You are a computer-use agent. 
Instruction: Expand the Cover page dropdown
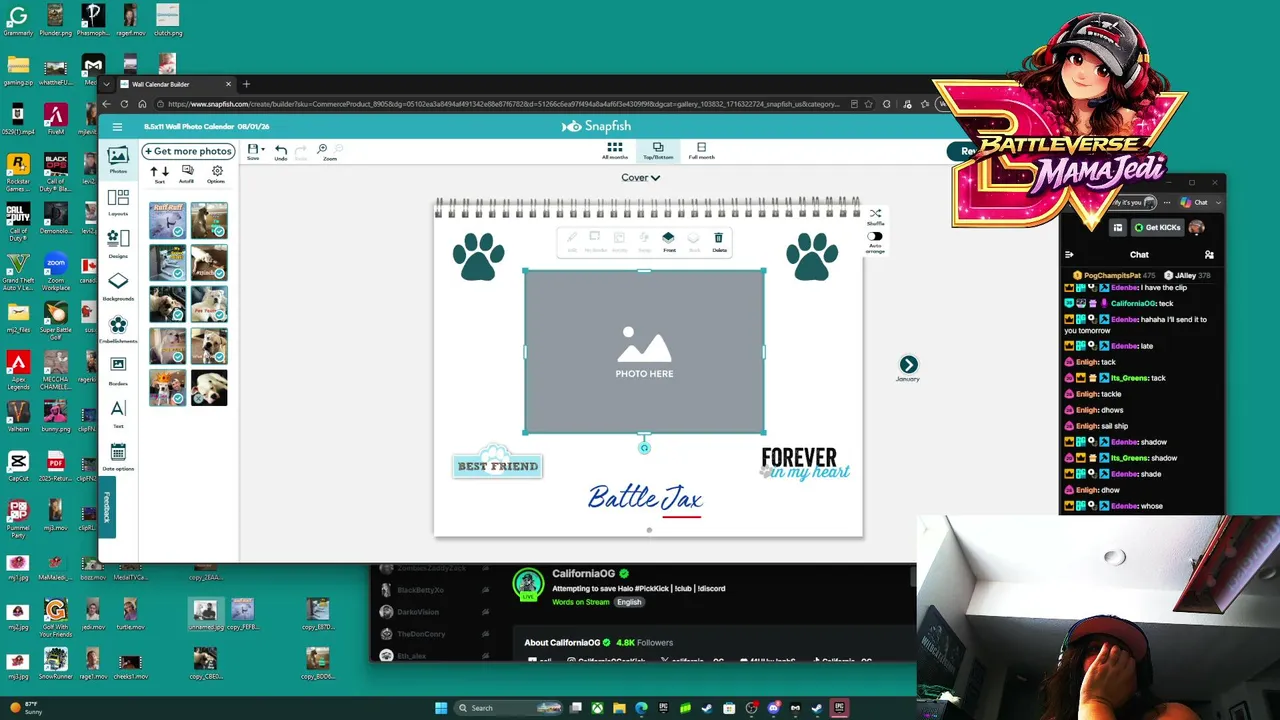click(641, 178)
